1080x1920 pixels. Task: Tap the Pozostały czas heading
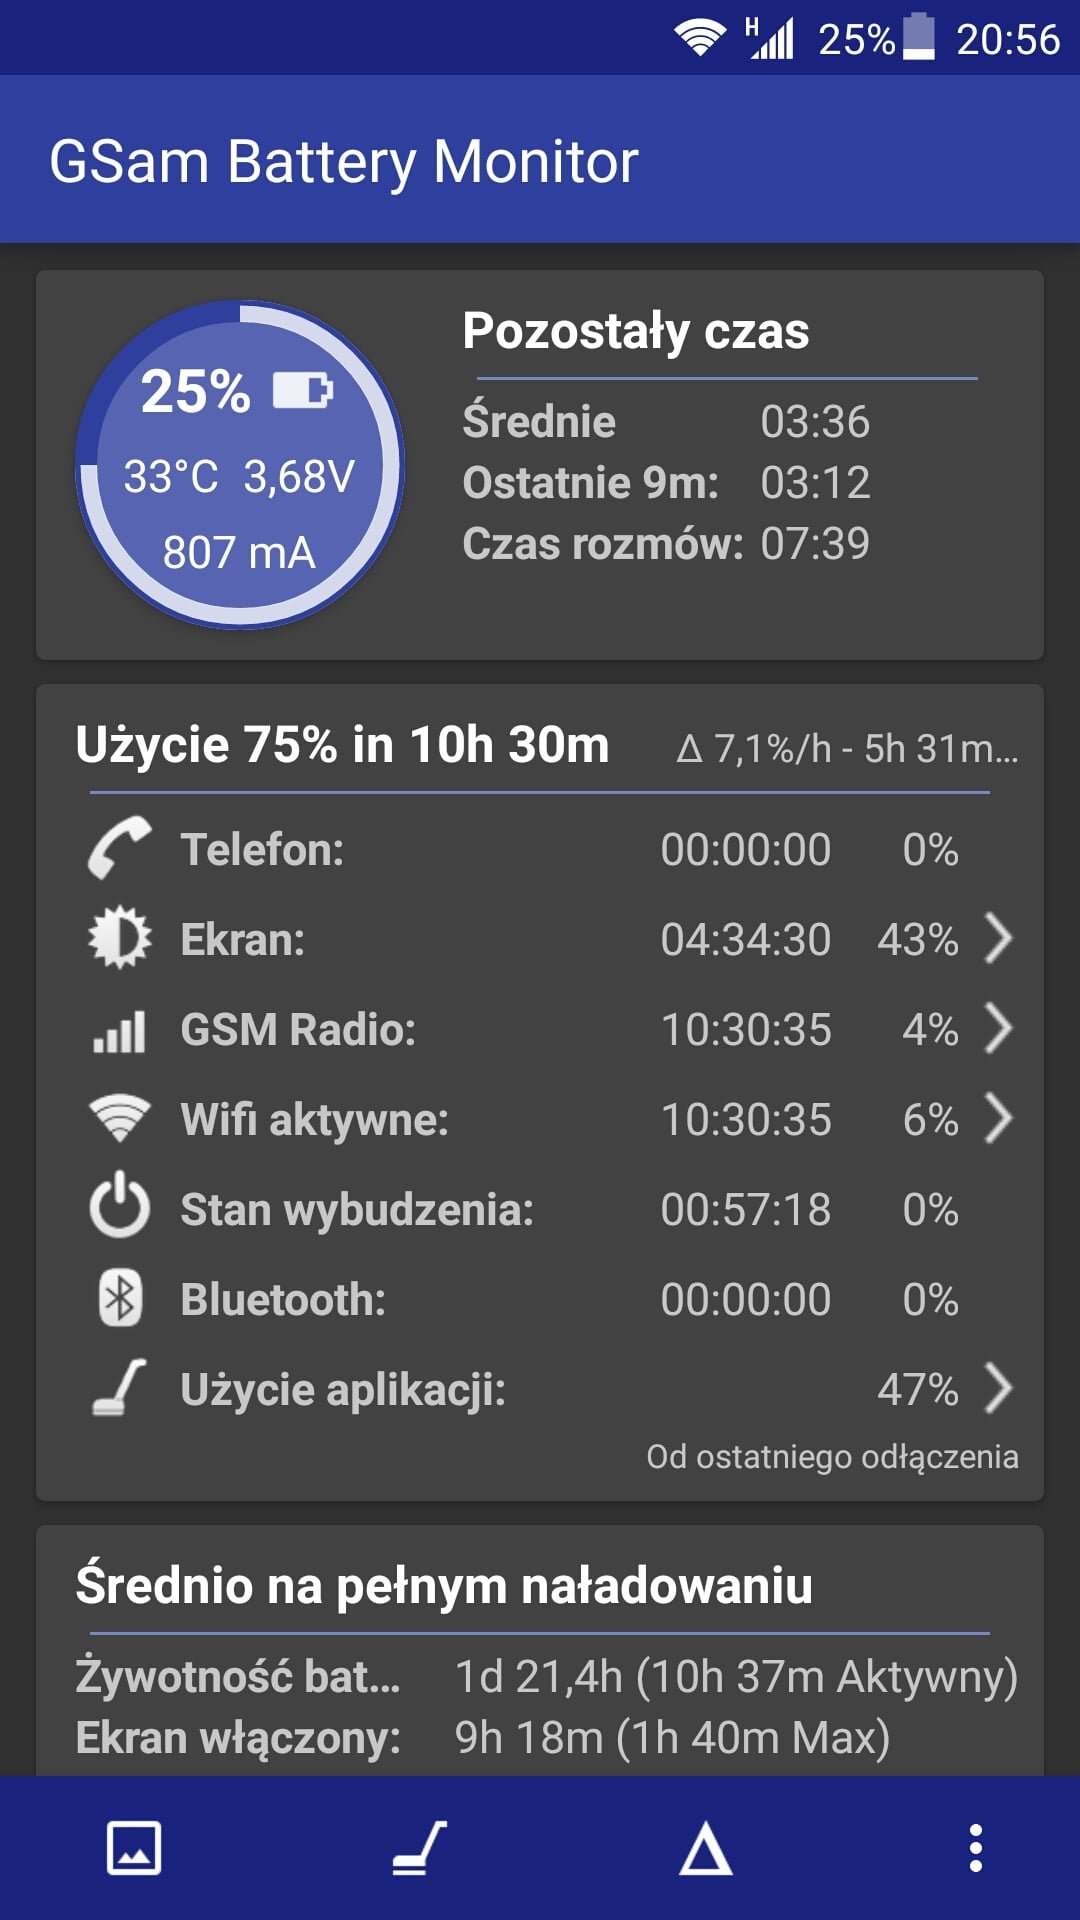(x=636, y=331)
